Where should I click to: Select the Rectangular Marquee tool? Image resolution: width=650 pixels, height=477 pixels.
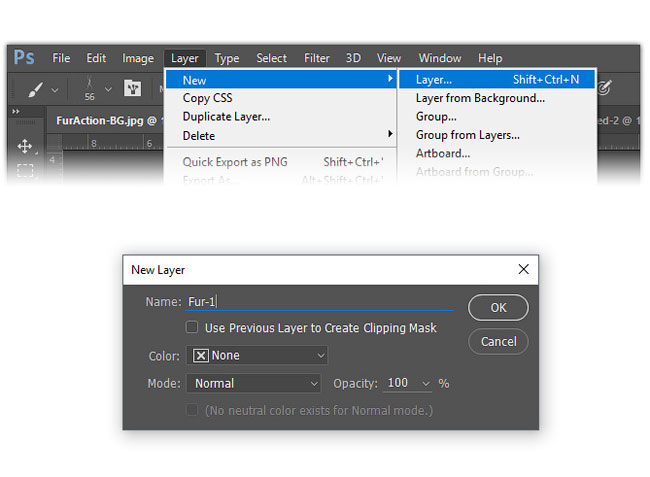tap(25, 170)
